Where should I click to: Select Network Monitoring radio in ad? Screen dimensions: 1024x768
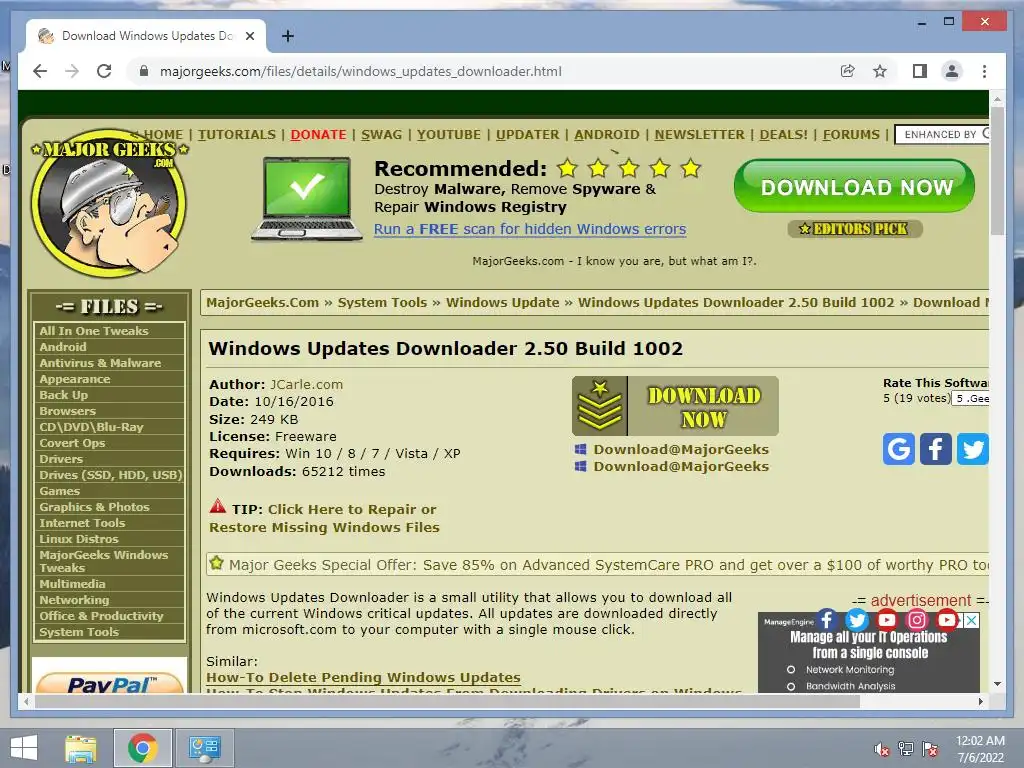[791, 670]
